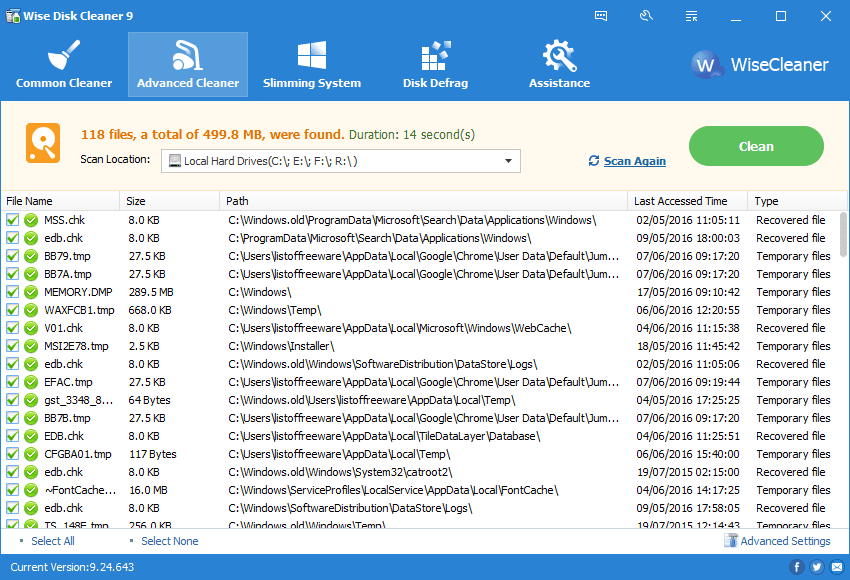Sort by Last Accessed Time column header
Image resolution: width=850 pixels, height=580 pixels.
pos(687,201)
